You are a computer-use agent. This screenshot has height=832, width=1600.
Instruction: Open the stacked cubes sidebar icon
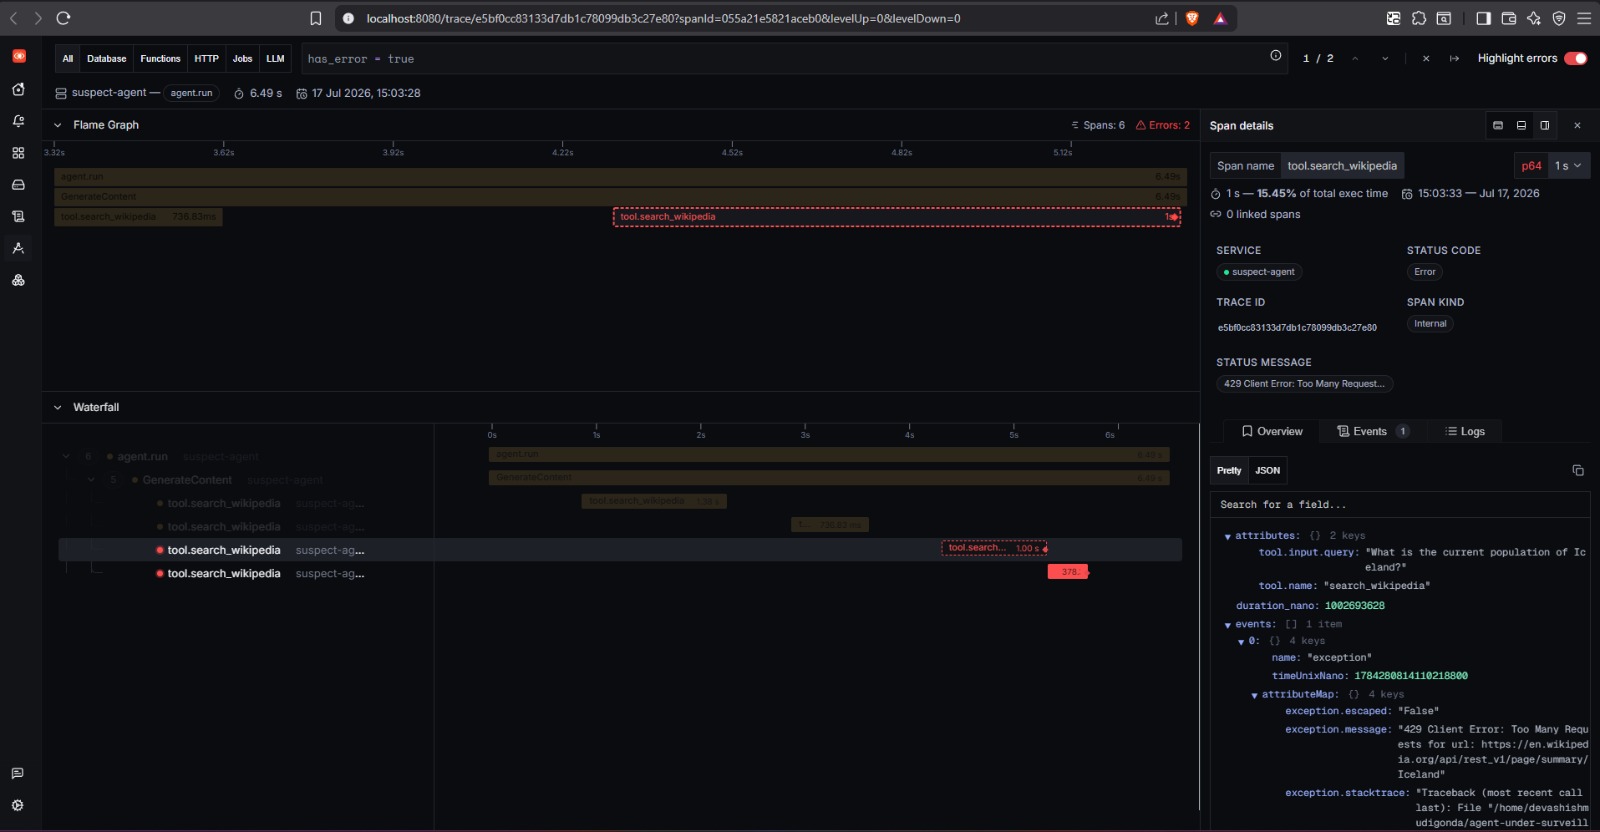[18, 280]
